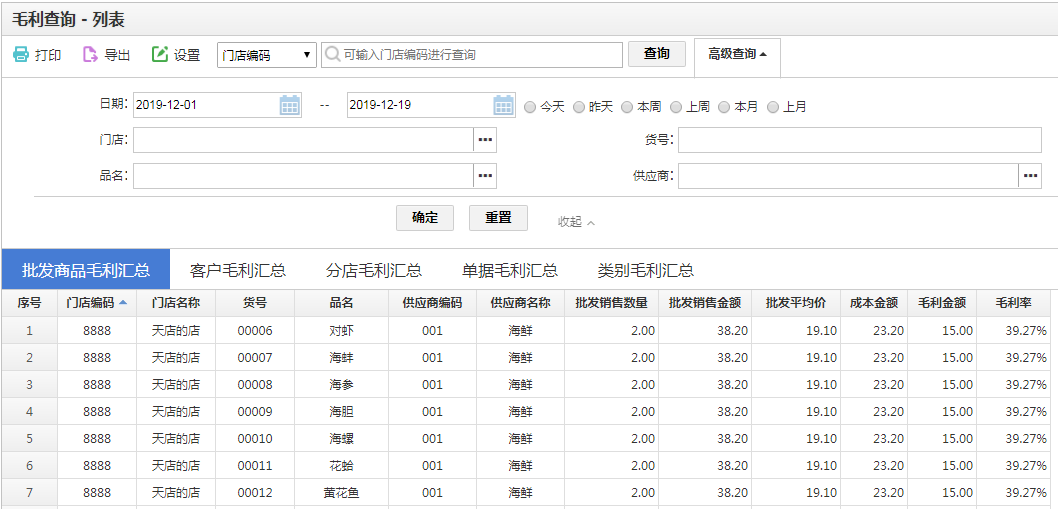Select the row with product 海蚌

(526, 358)
